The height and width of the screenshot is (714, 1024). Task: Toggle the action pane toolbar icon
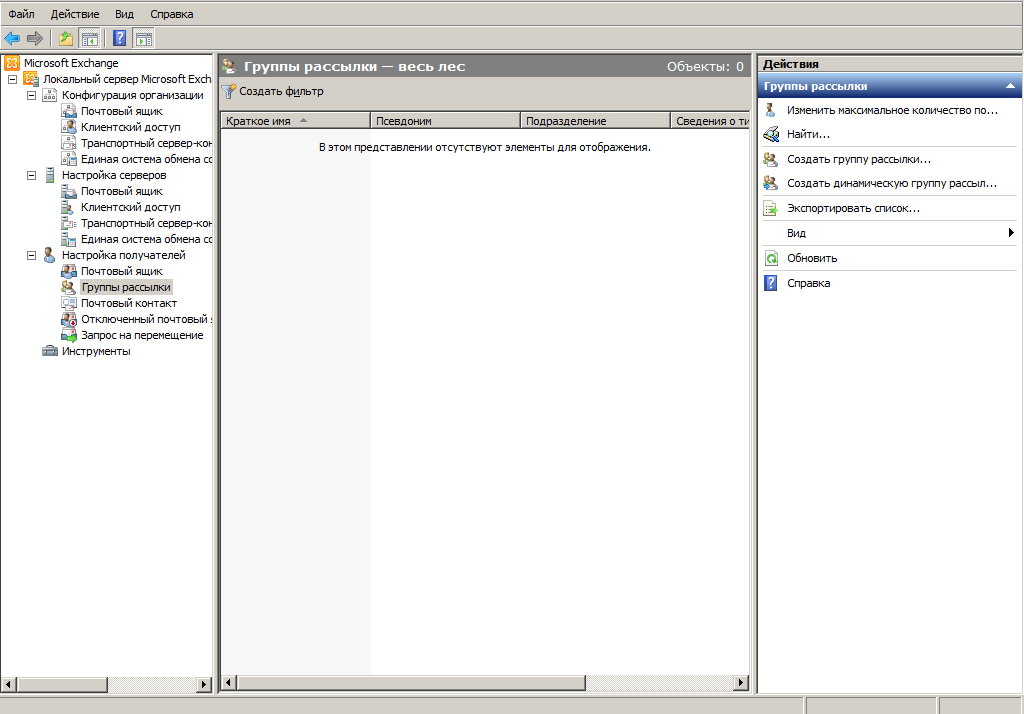[144, 39]
